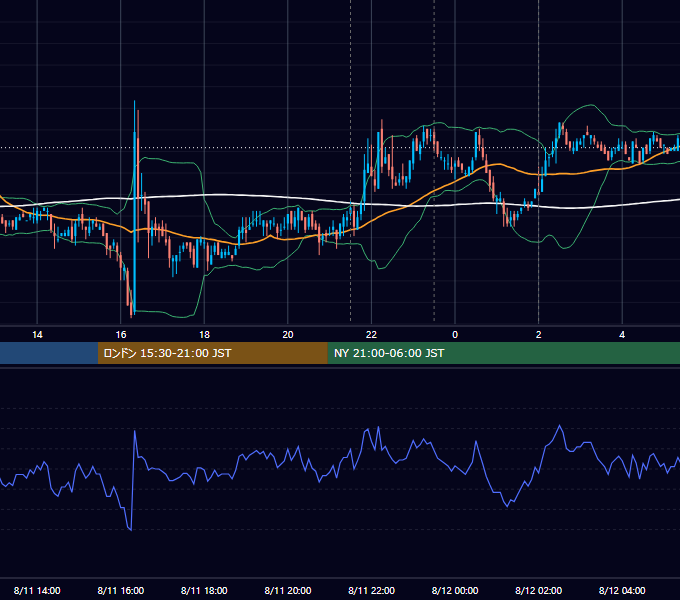Click the 14 hour label on price chart axis
This screenshot has width=680, height=600.
(x=37, y=335)
